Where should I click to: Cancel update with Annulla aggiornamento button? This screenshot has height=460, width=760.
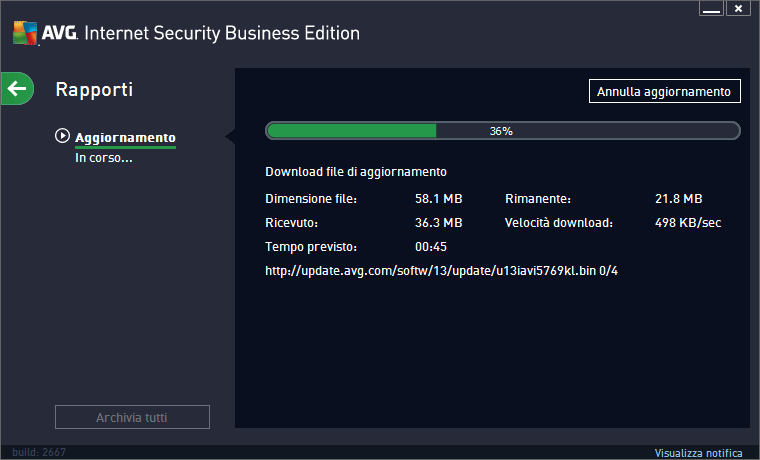665,91
